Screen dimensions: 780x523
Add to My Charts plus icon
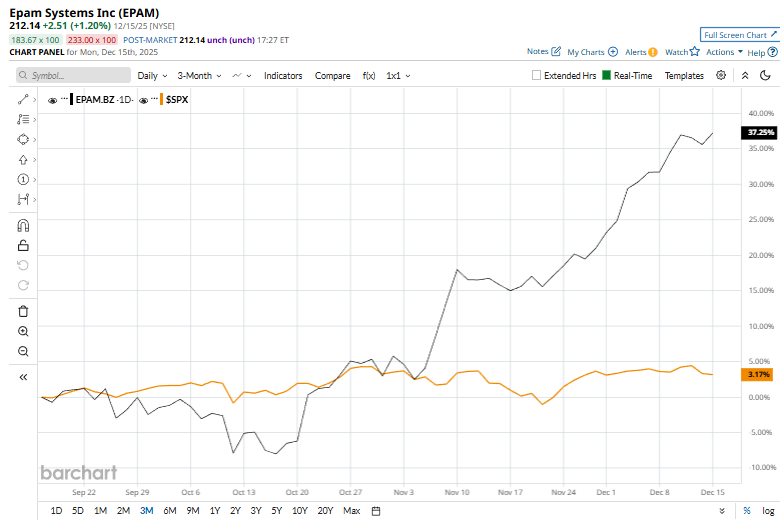pos(613,52)
